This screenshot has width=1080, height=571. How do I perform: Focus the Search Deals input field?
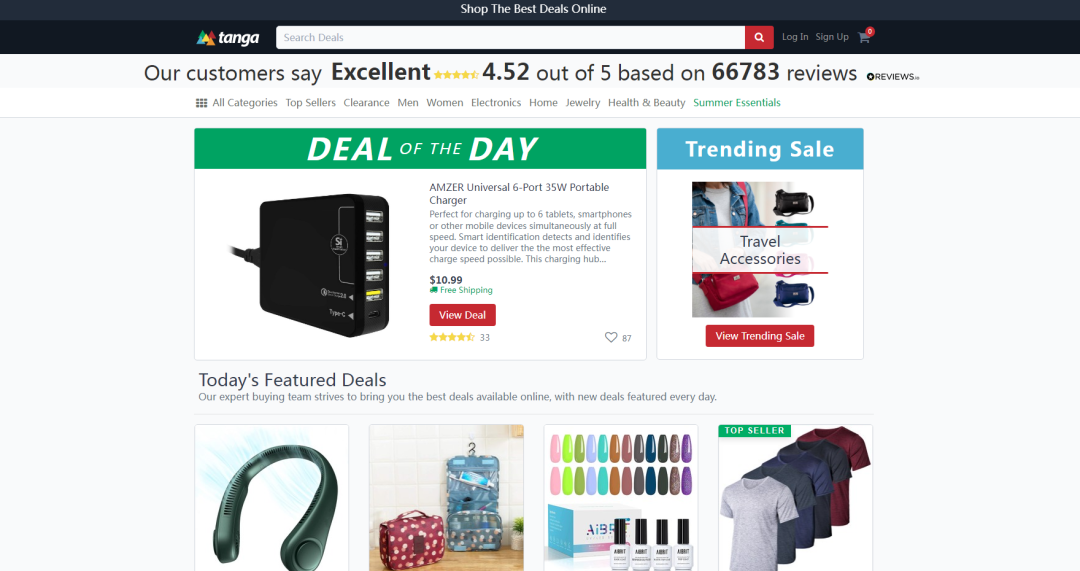(510, 37)
